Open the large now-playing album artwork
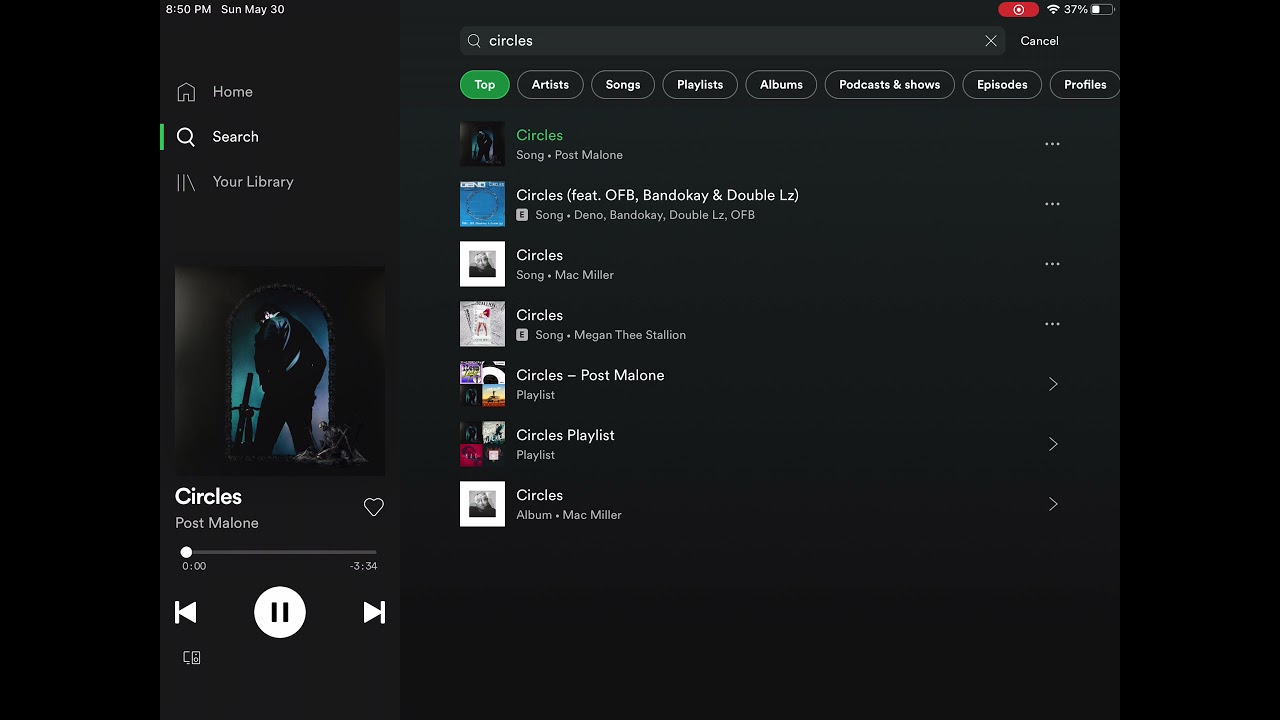This screenshot has height=720, width=1280. point(280,370)
